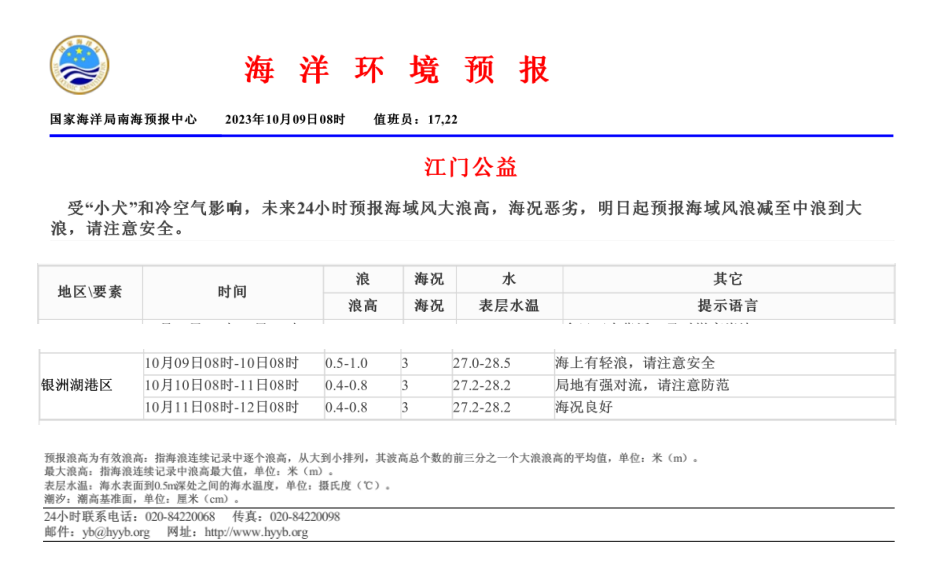The height and width of the screenshot is (578, 939).
Task: Click the 海上有轻浪，请注意安全 advisory text
Action: click(x=635, y=363)
